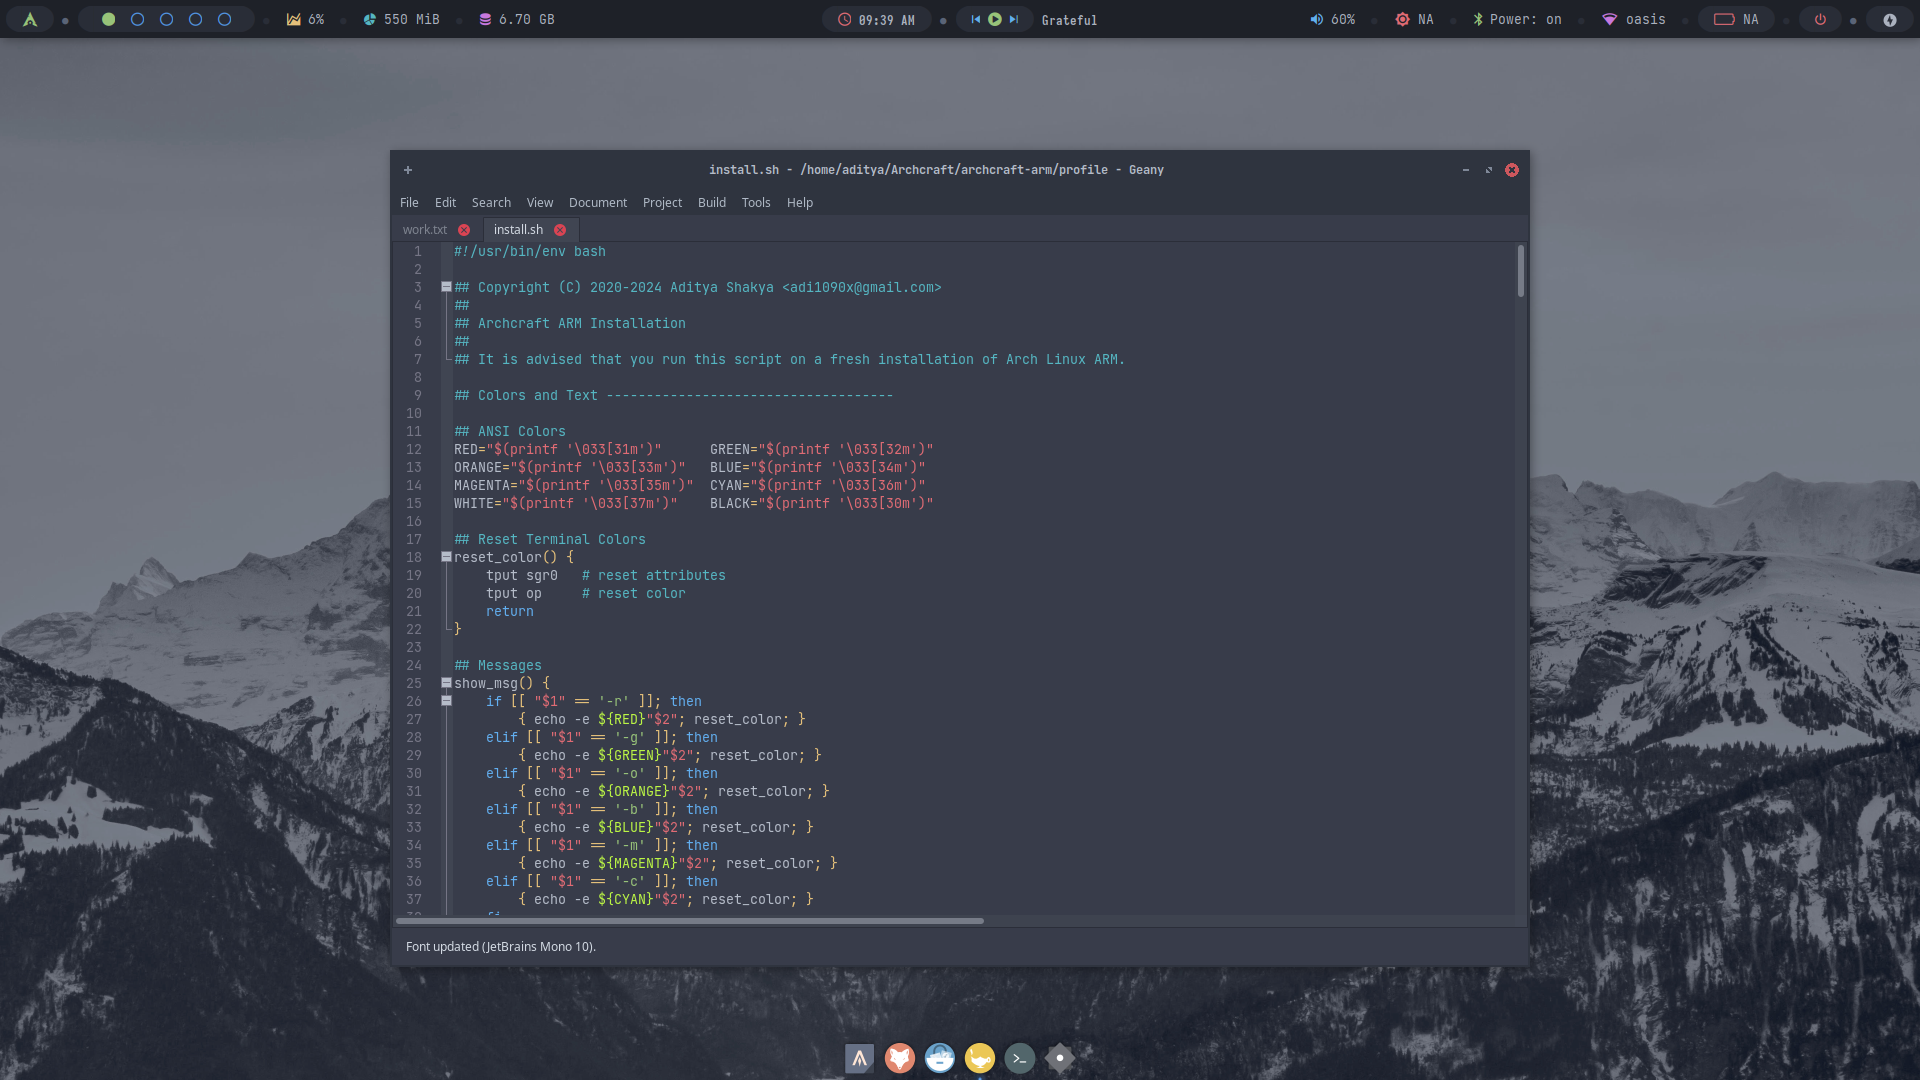
Task: Open the terminal from the dock
Action: pos(1019,1058)
